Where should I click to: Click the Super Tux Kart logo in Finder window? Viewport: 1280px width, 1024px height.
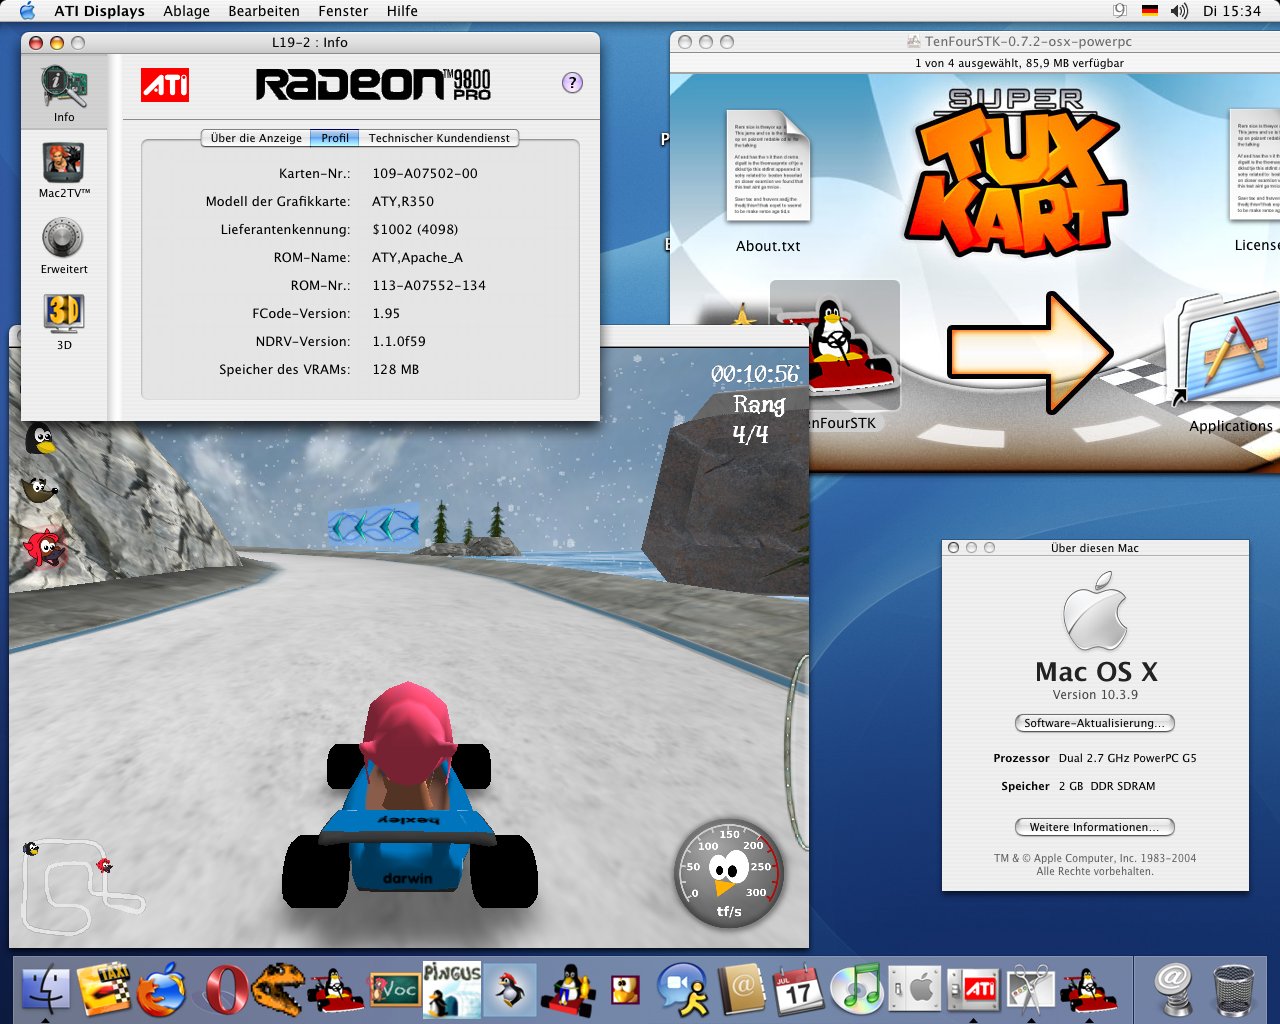[x=1016, y=170]
